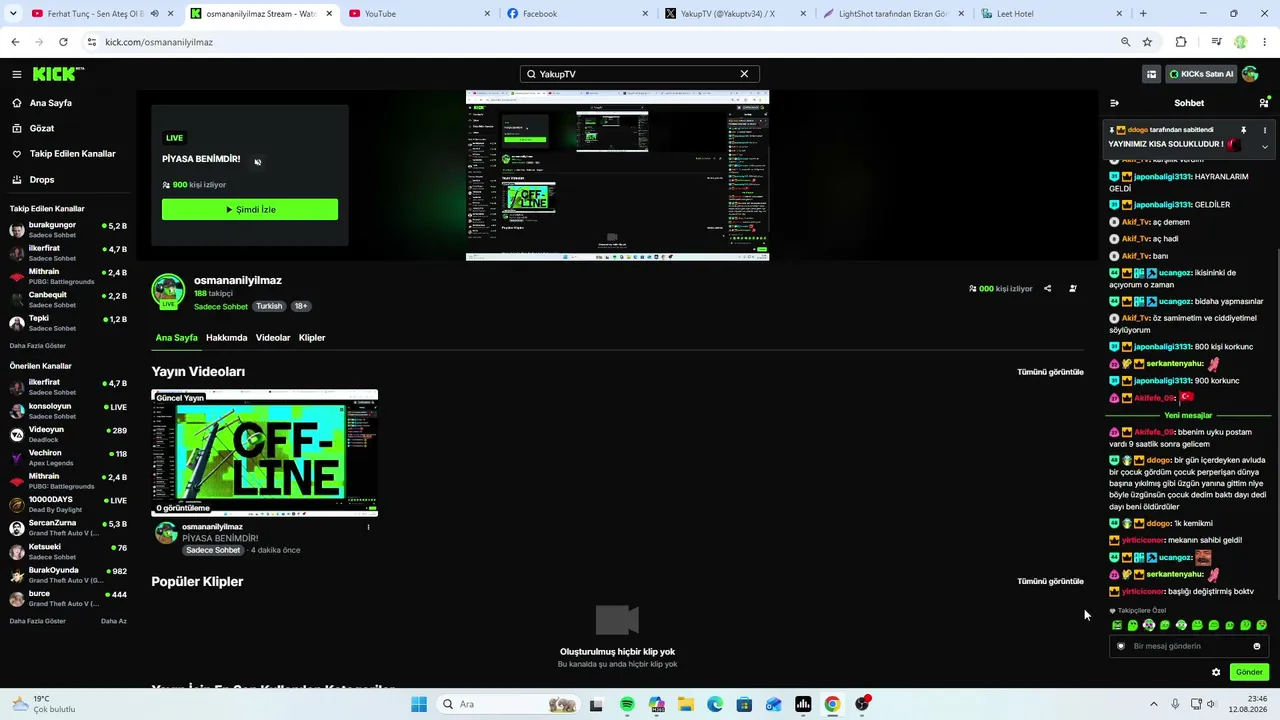
Task: Open Spotify from the taskbar
Action: click(x=627, y=704)
